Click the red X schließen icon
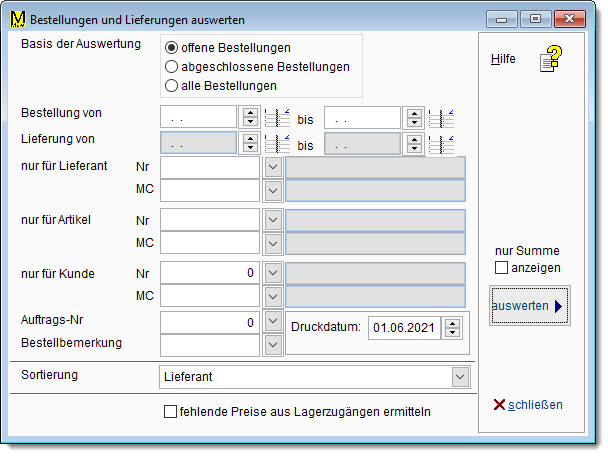Viewport: 608px width, 456px height. click(499, 405)
